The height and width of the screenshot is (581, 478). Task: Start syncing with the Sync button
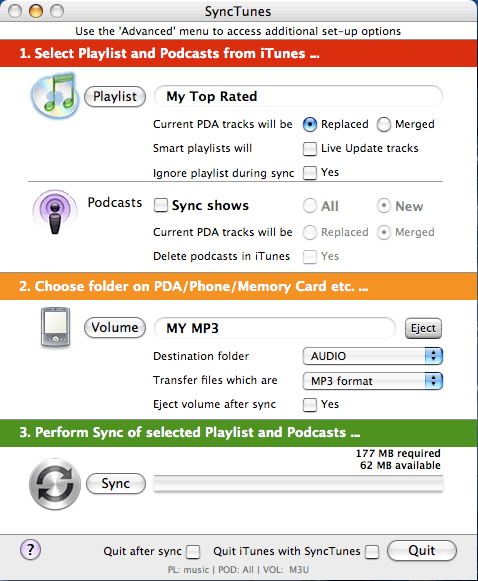tap(116, 484)
